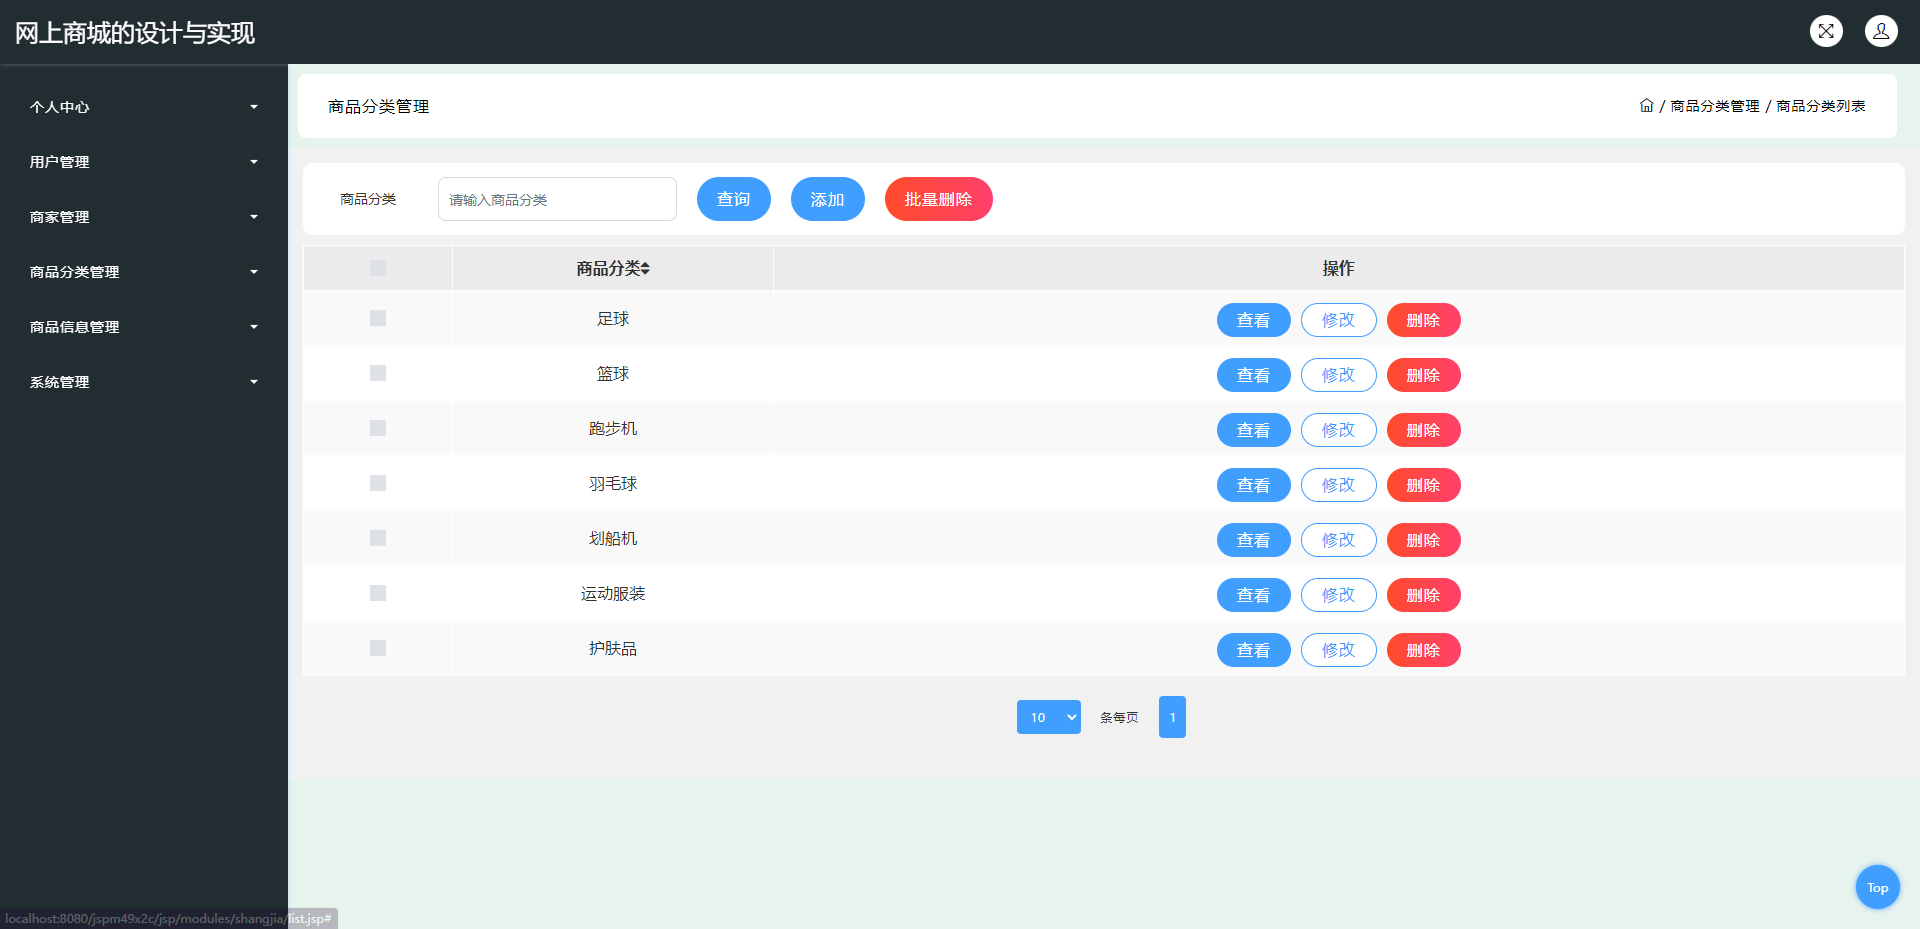1920x929 pixels.
Task: Click the 网上商城的设计与实现 site title
Action: 135,33
